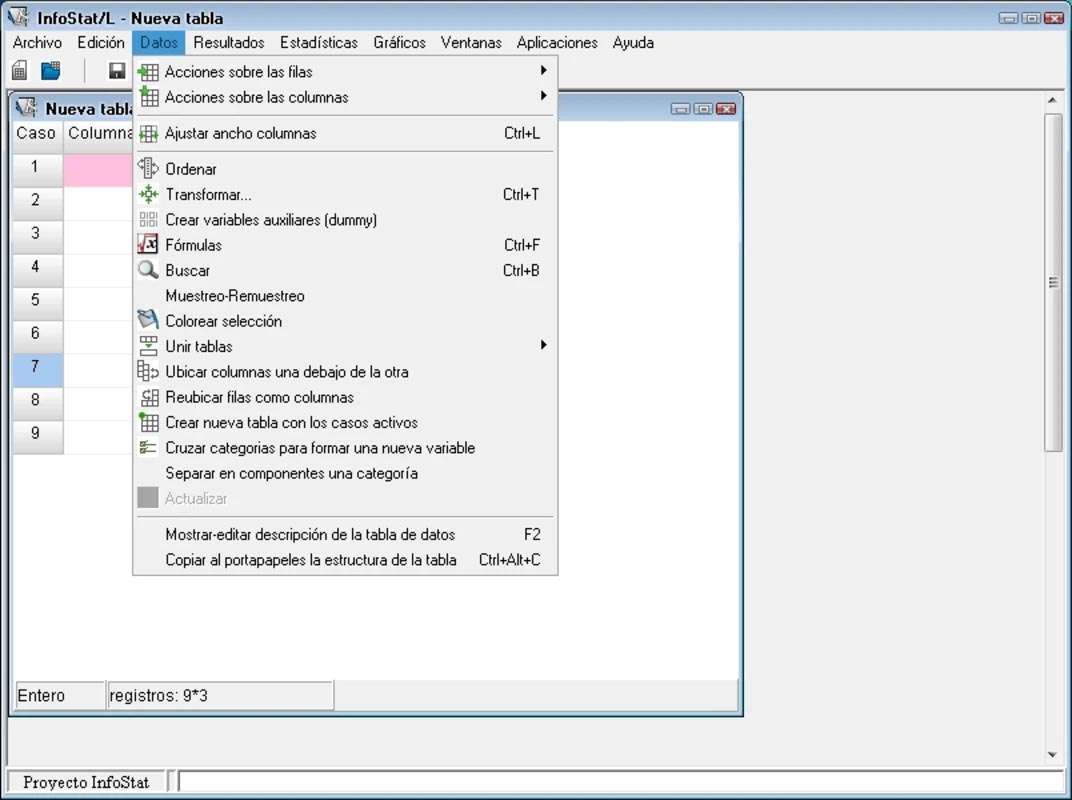Click the new table toolbar icon
Image resolution: width=1072 pixels, height=800 pixels.
tap(19, 71)
